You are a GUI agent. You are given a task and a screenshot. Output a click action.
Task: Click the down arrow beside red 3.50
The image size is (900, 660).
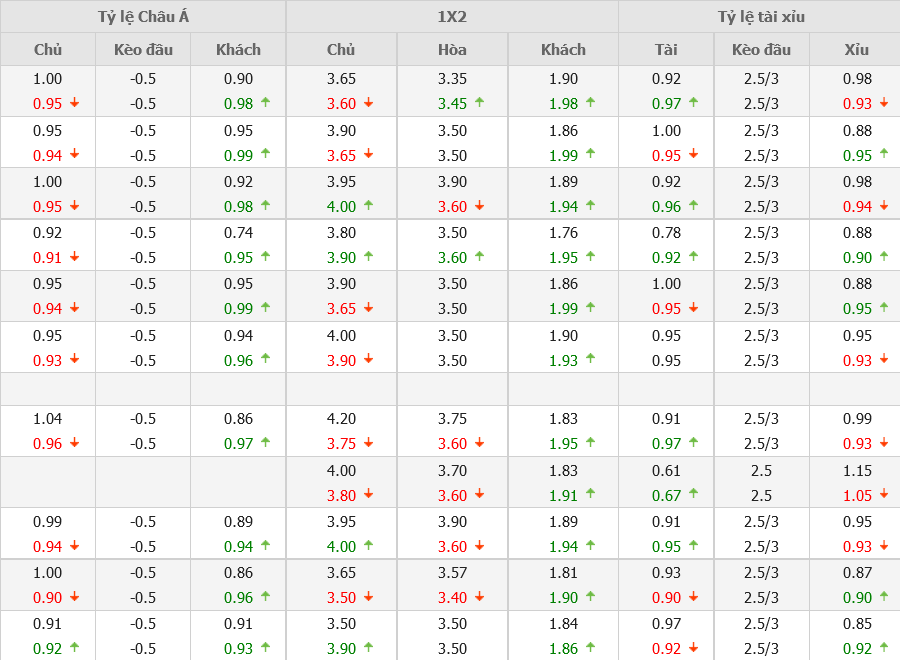point(369,597)
